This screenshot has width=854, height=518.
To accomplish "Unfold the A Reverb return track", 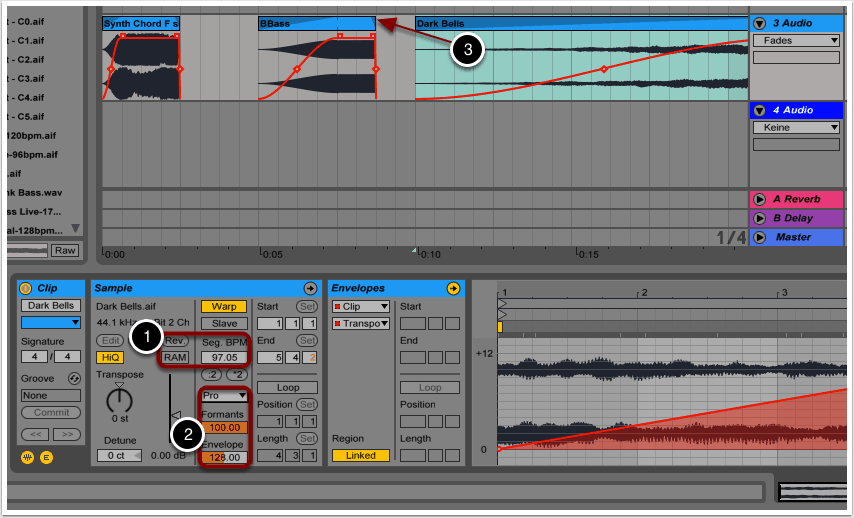I will coord(759,199).
